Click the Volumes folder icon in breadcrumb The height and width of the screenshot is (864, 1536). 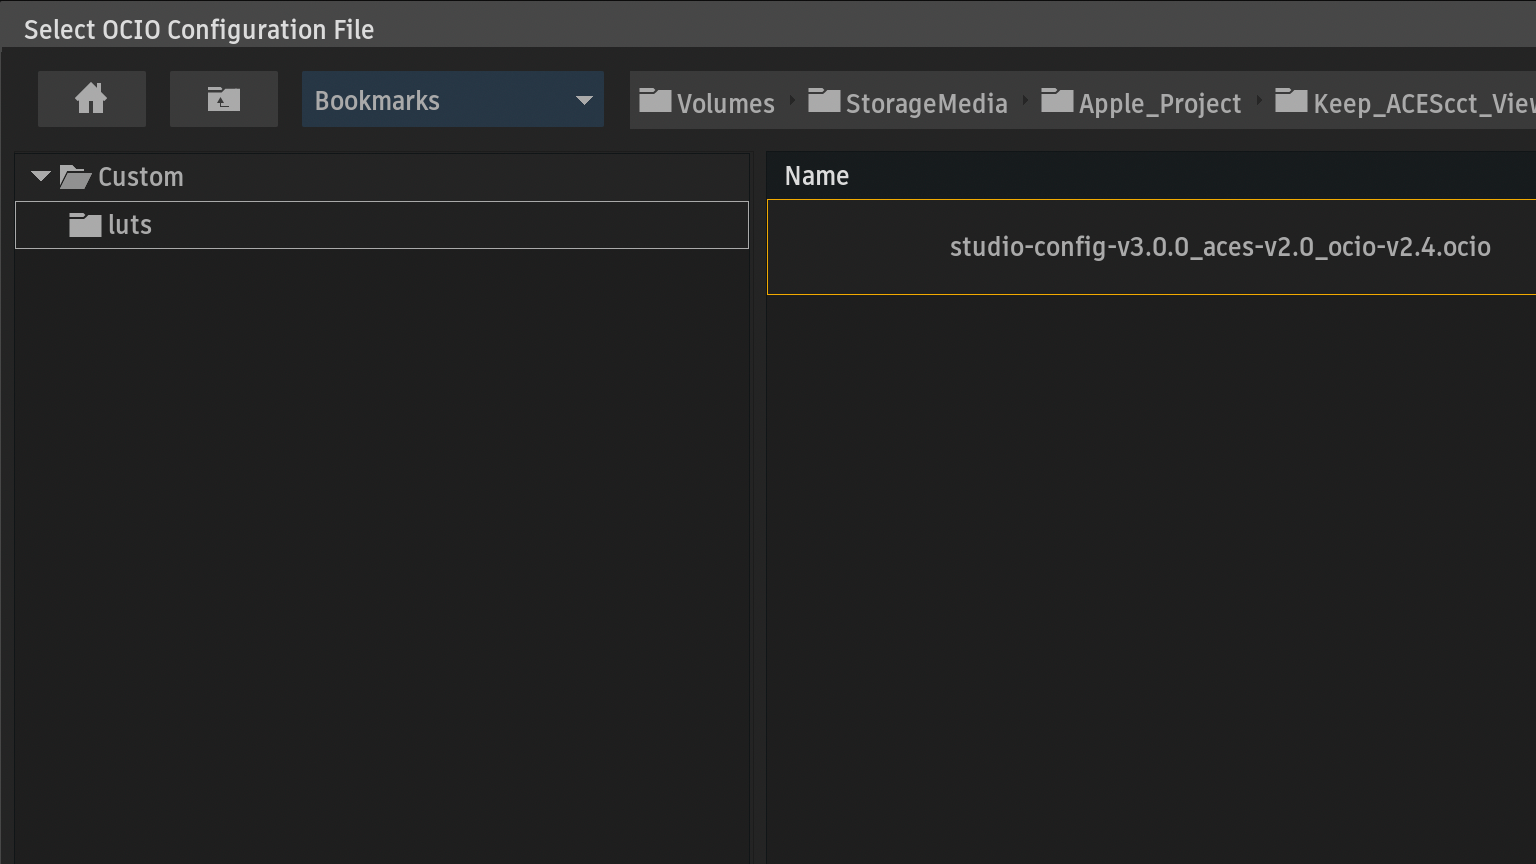click(655, 101)
